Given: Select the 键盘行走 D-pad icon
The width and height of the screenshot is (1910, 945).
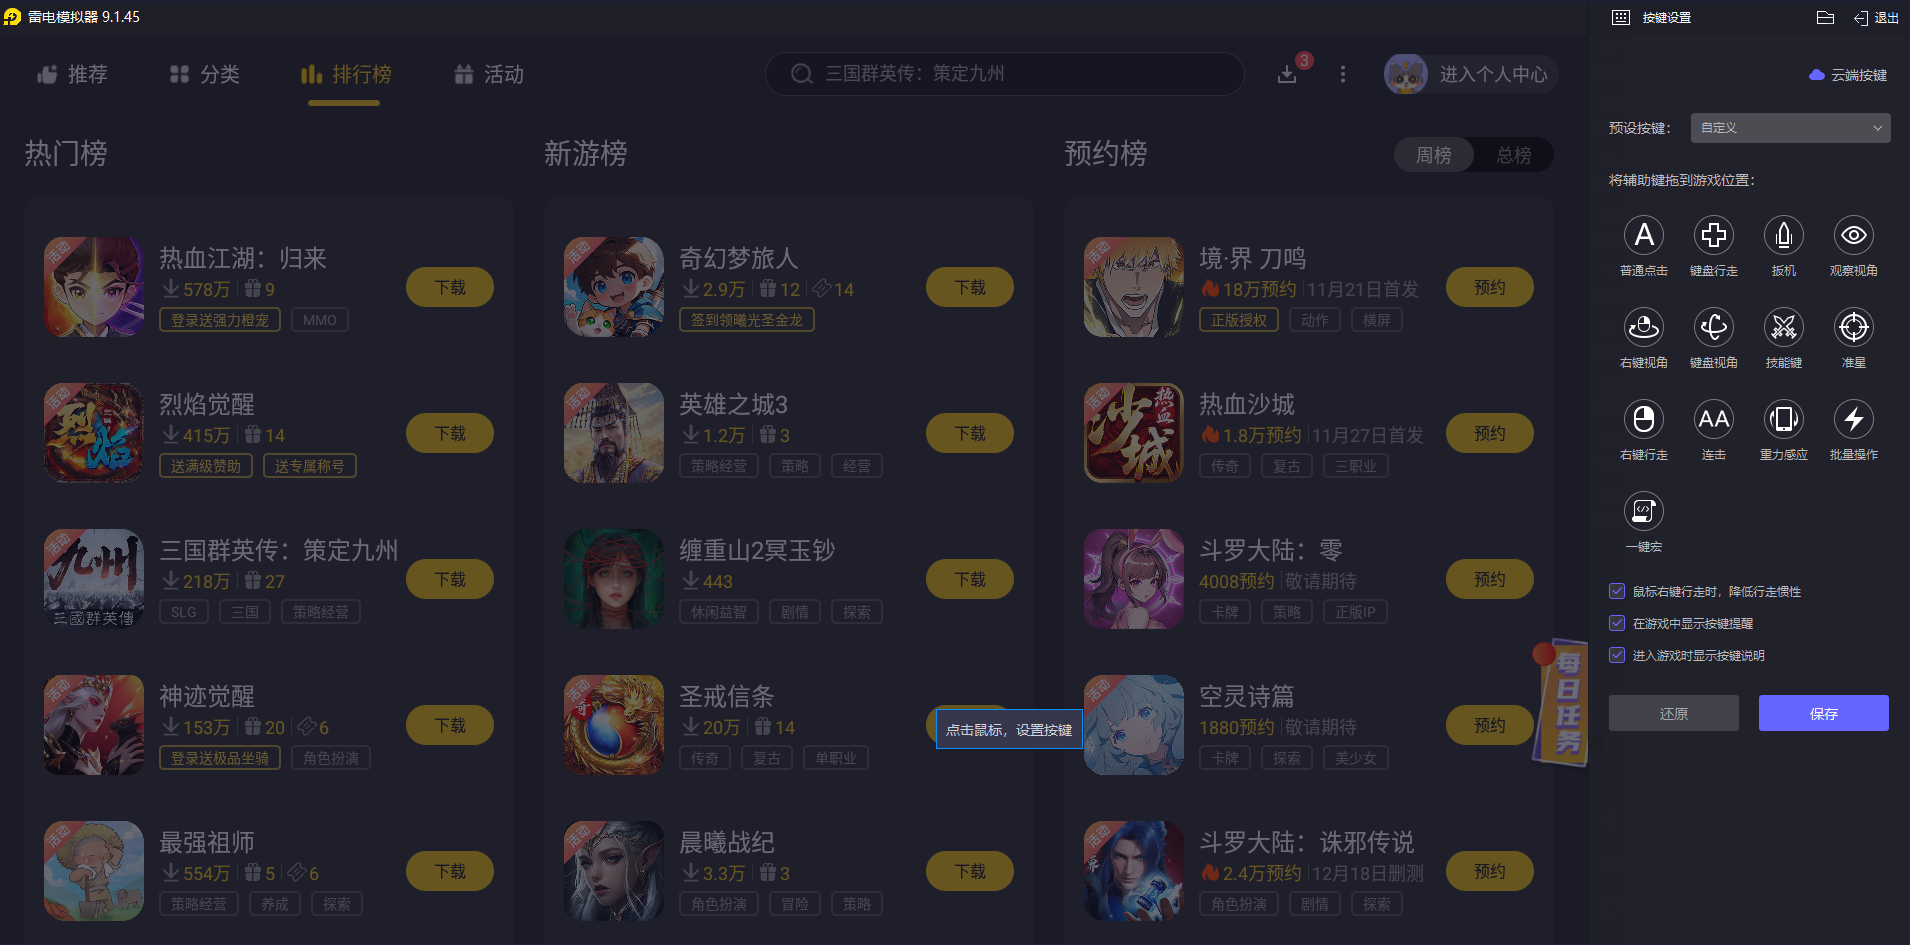Looking at the screenshot, I should 1713,236.
